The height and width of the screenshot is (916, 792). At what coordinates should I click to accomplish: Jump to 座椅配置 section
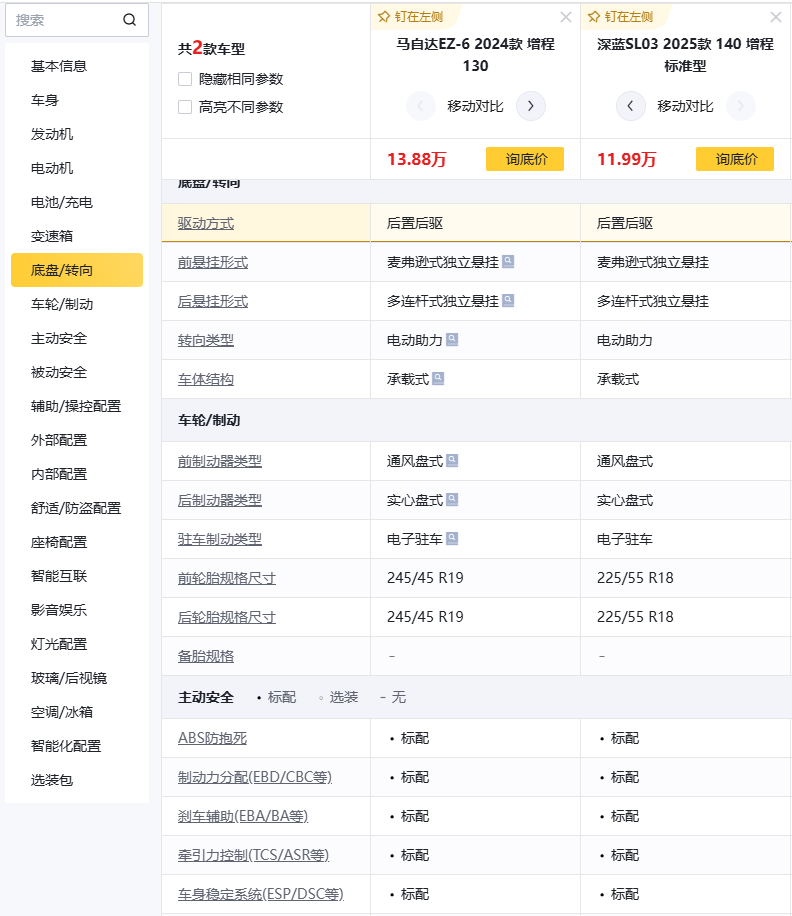coord(59,542)
